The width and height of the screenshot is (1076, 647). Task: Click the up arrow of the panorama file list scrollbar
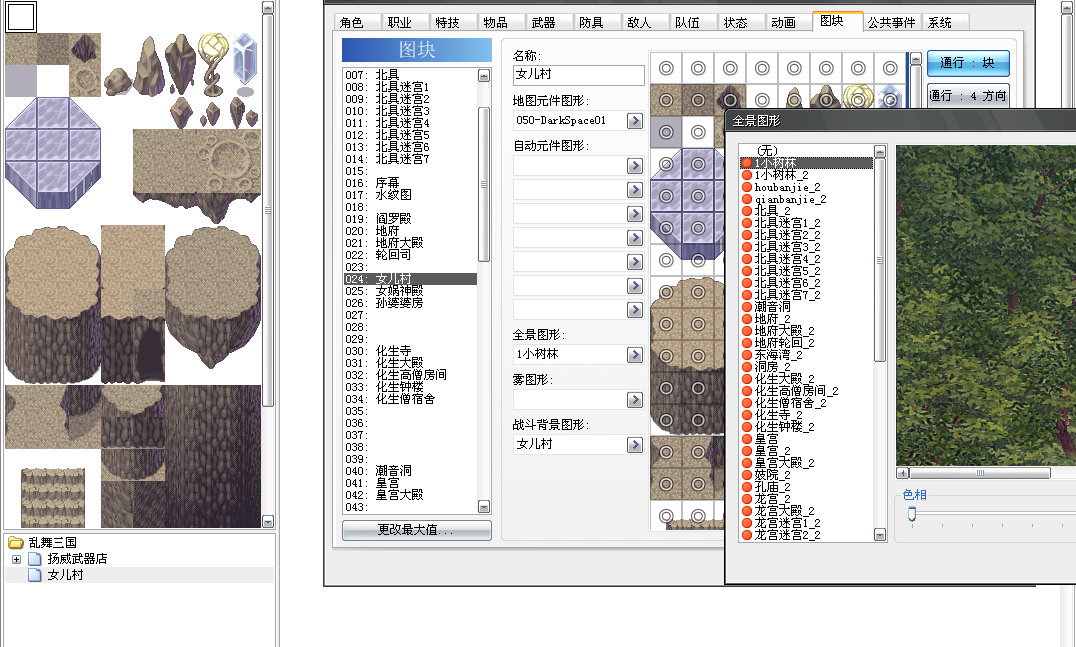(x=880, y=152)
